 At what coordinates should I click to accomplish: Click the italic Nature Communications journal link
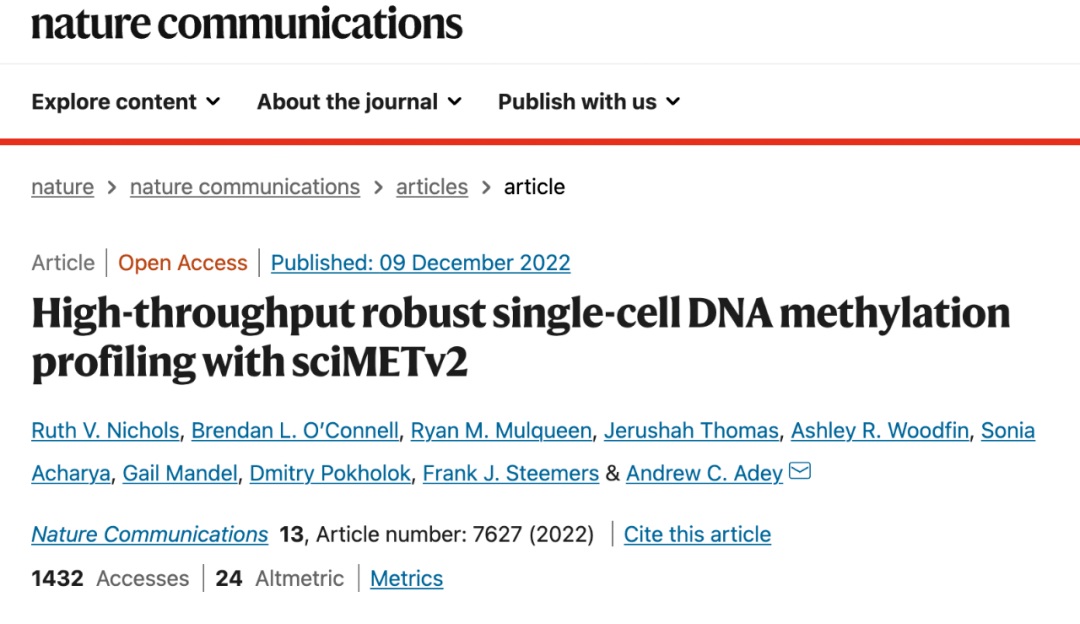point(150,535)
